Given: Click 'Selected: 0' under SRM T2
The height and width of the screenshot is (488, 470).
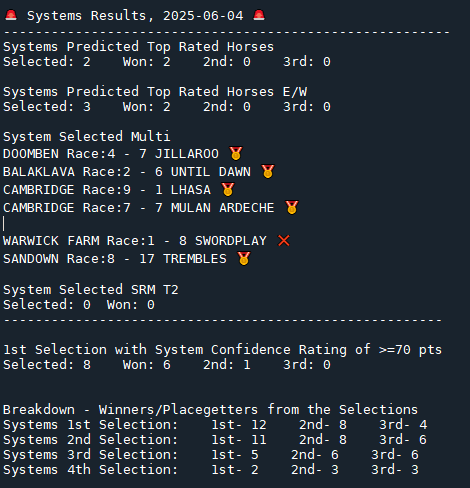Looking at the screenshot, I should coord(47,305).
